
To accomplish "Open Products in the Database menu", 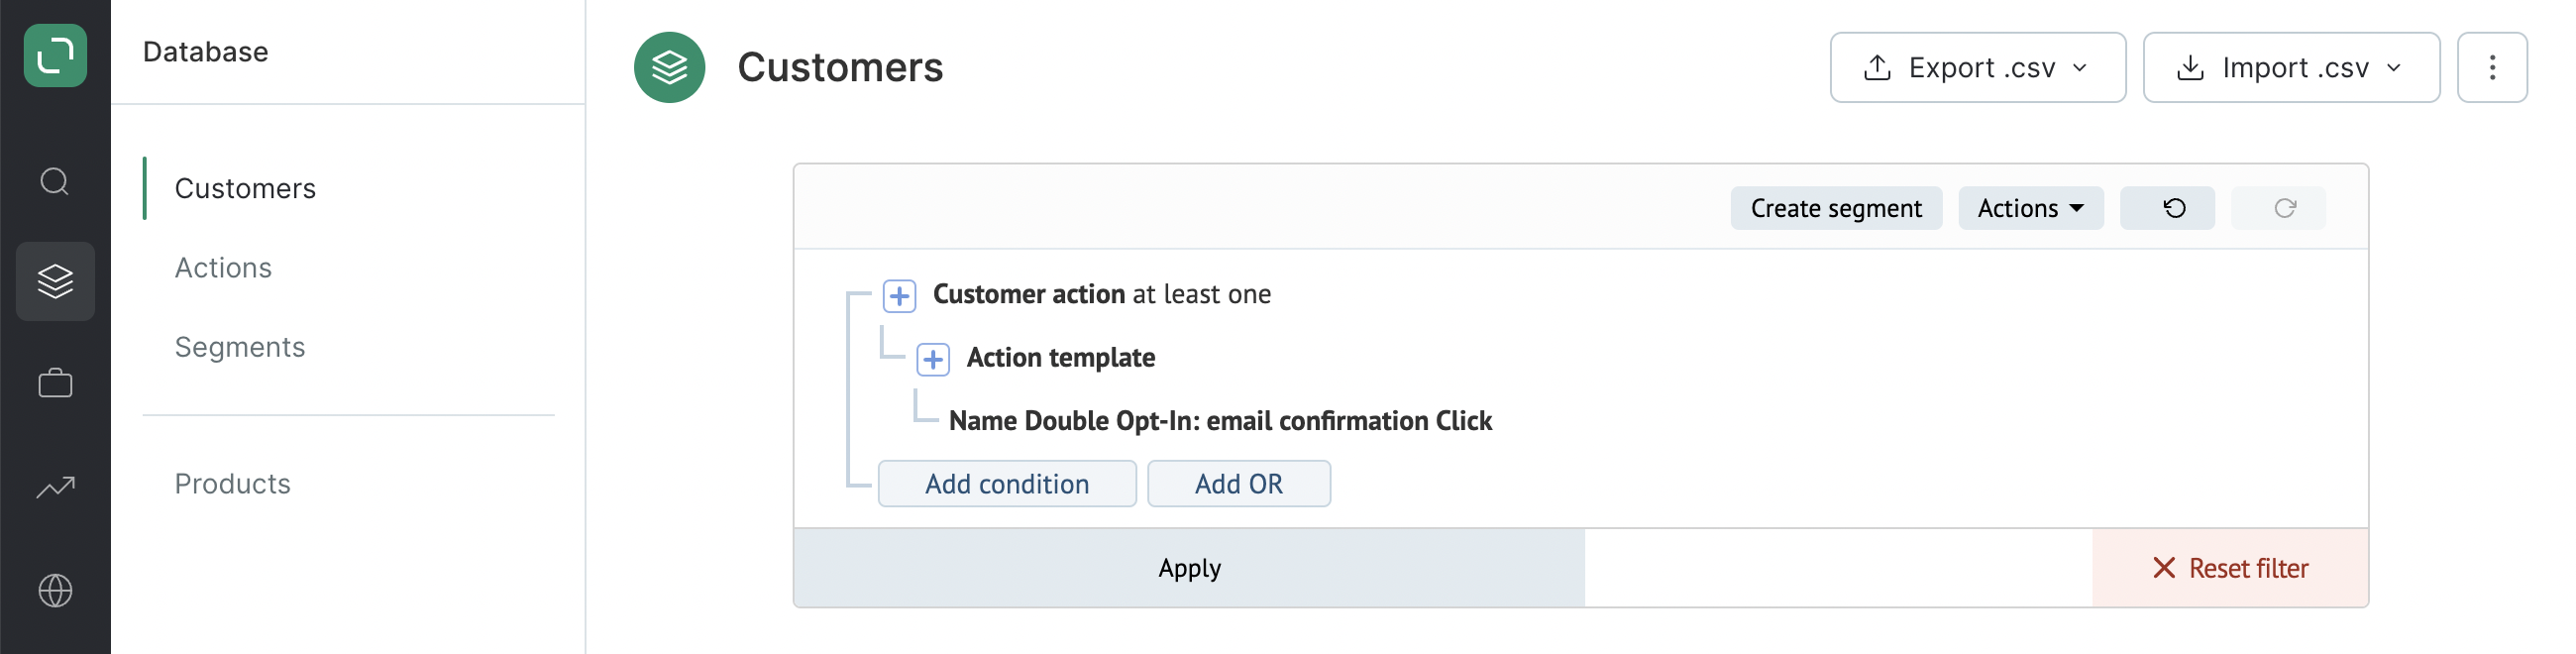I will [x=233, y=484].
